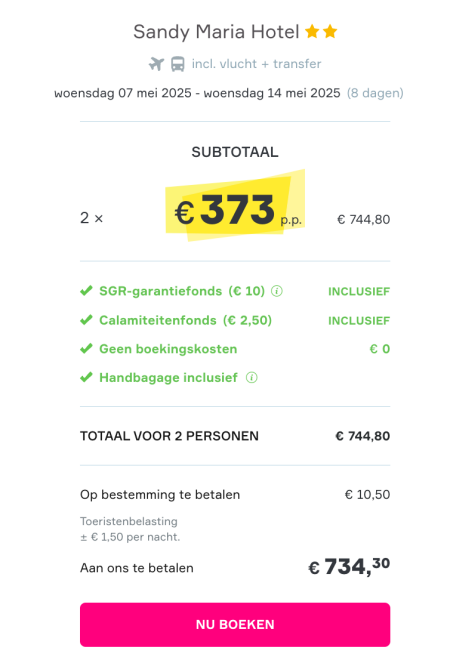The height and width of the screenshot is (654, 450).
Task: Click the Calamiteitenfonds green checkmark
Action: click(86, 320)
